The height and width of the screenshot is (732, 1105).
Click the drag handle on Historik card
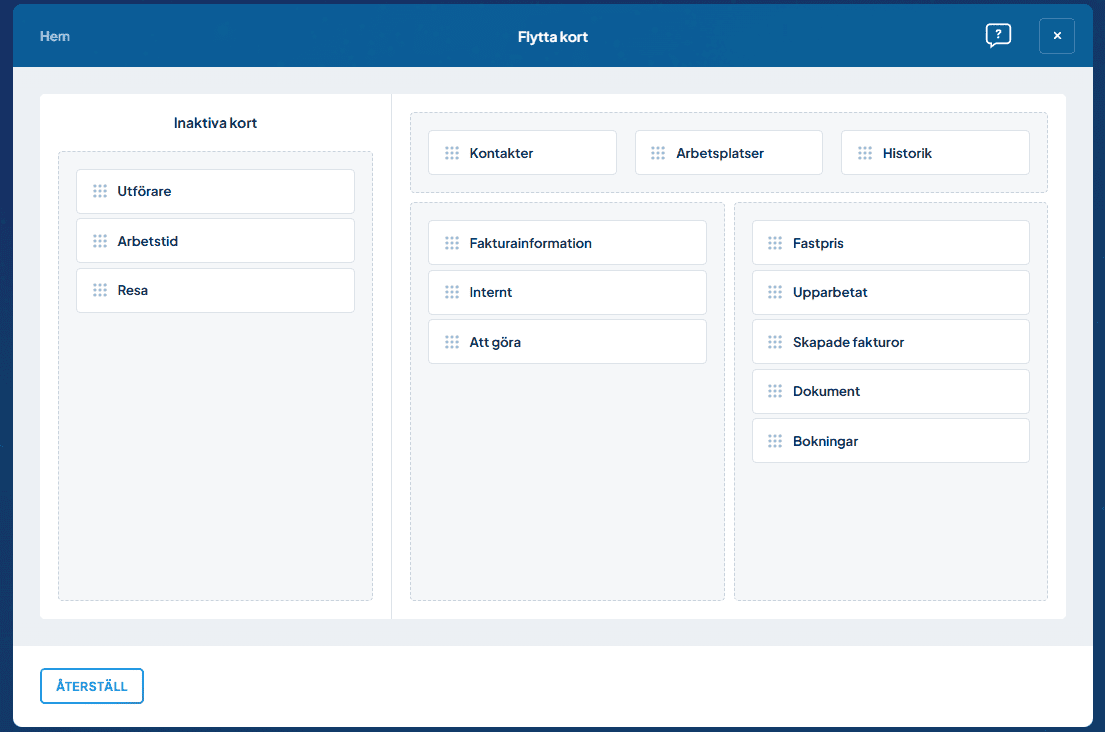click(x=865, y=153)
